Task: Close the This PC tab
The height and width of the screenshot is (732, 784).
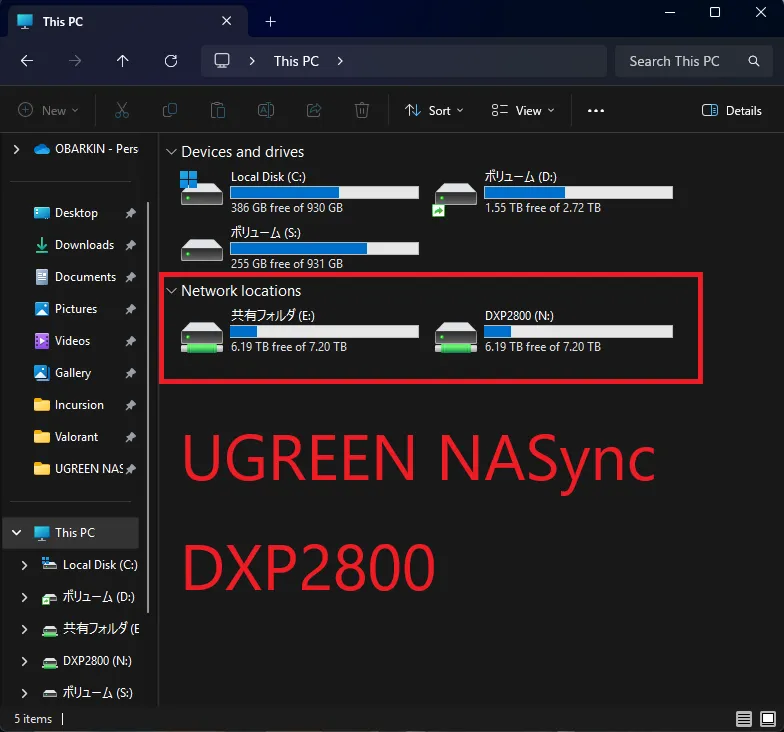Action: click(x=226, y=21)
